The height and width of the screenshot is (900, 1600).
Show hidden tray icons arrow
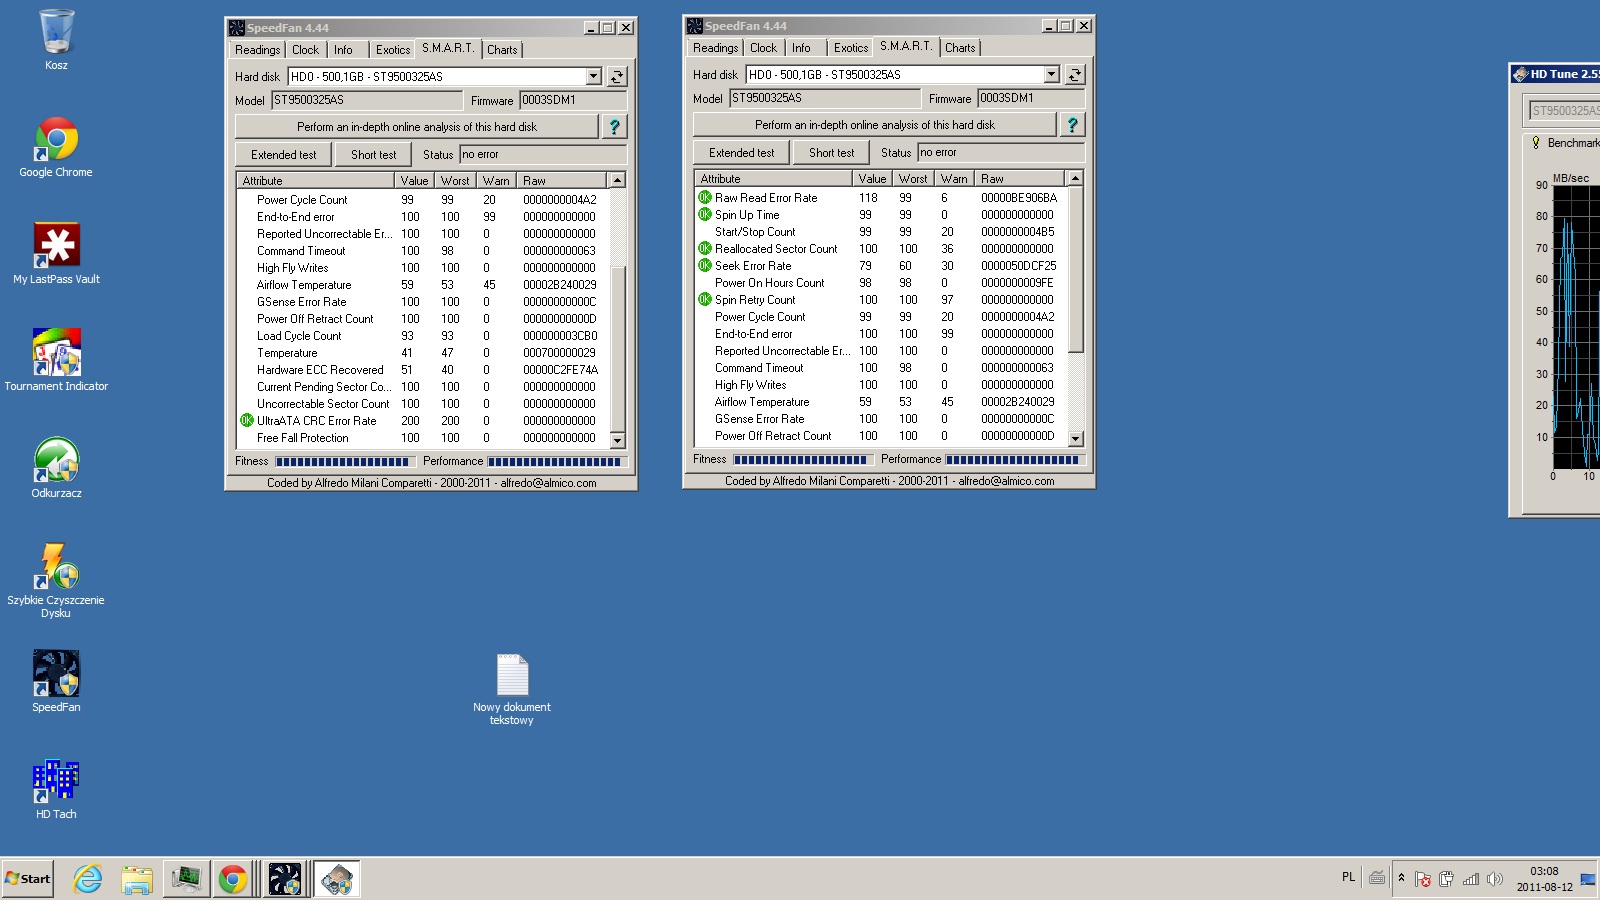coord(1401,878)
